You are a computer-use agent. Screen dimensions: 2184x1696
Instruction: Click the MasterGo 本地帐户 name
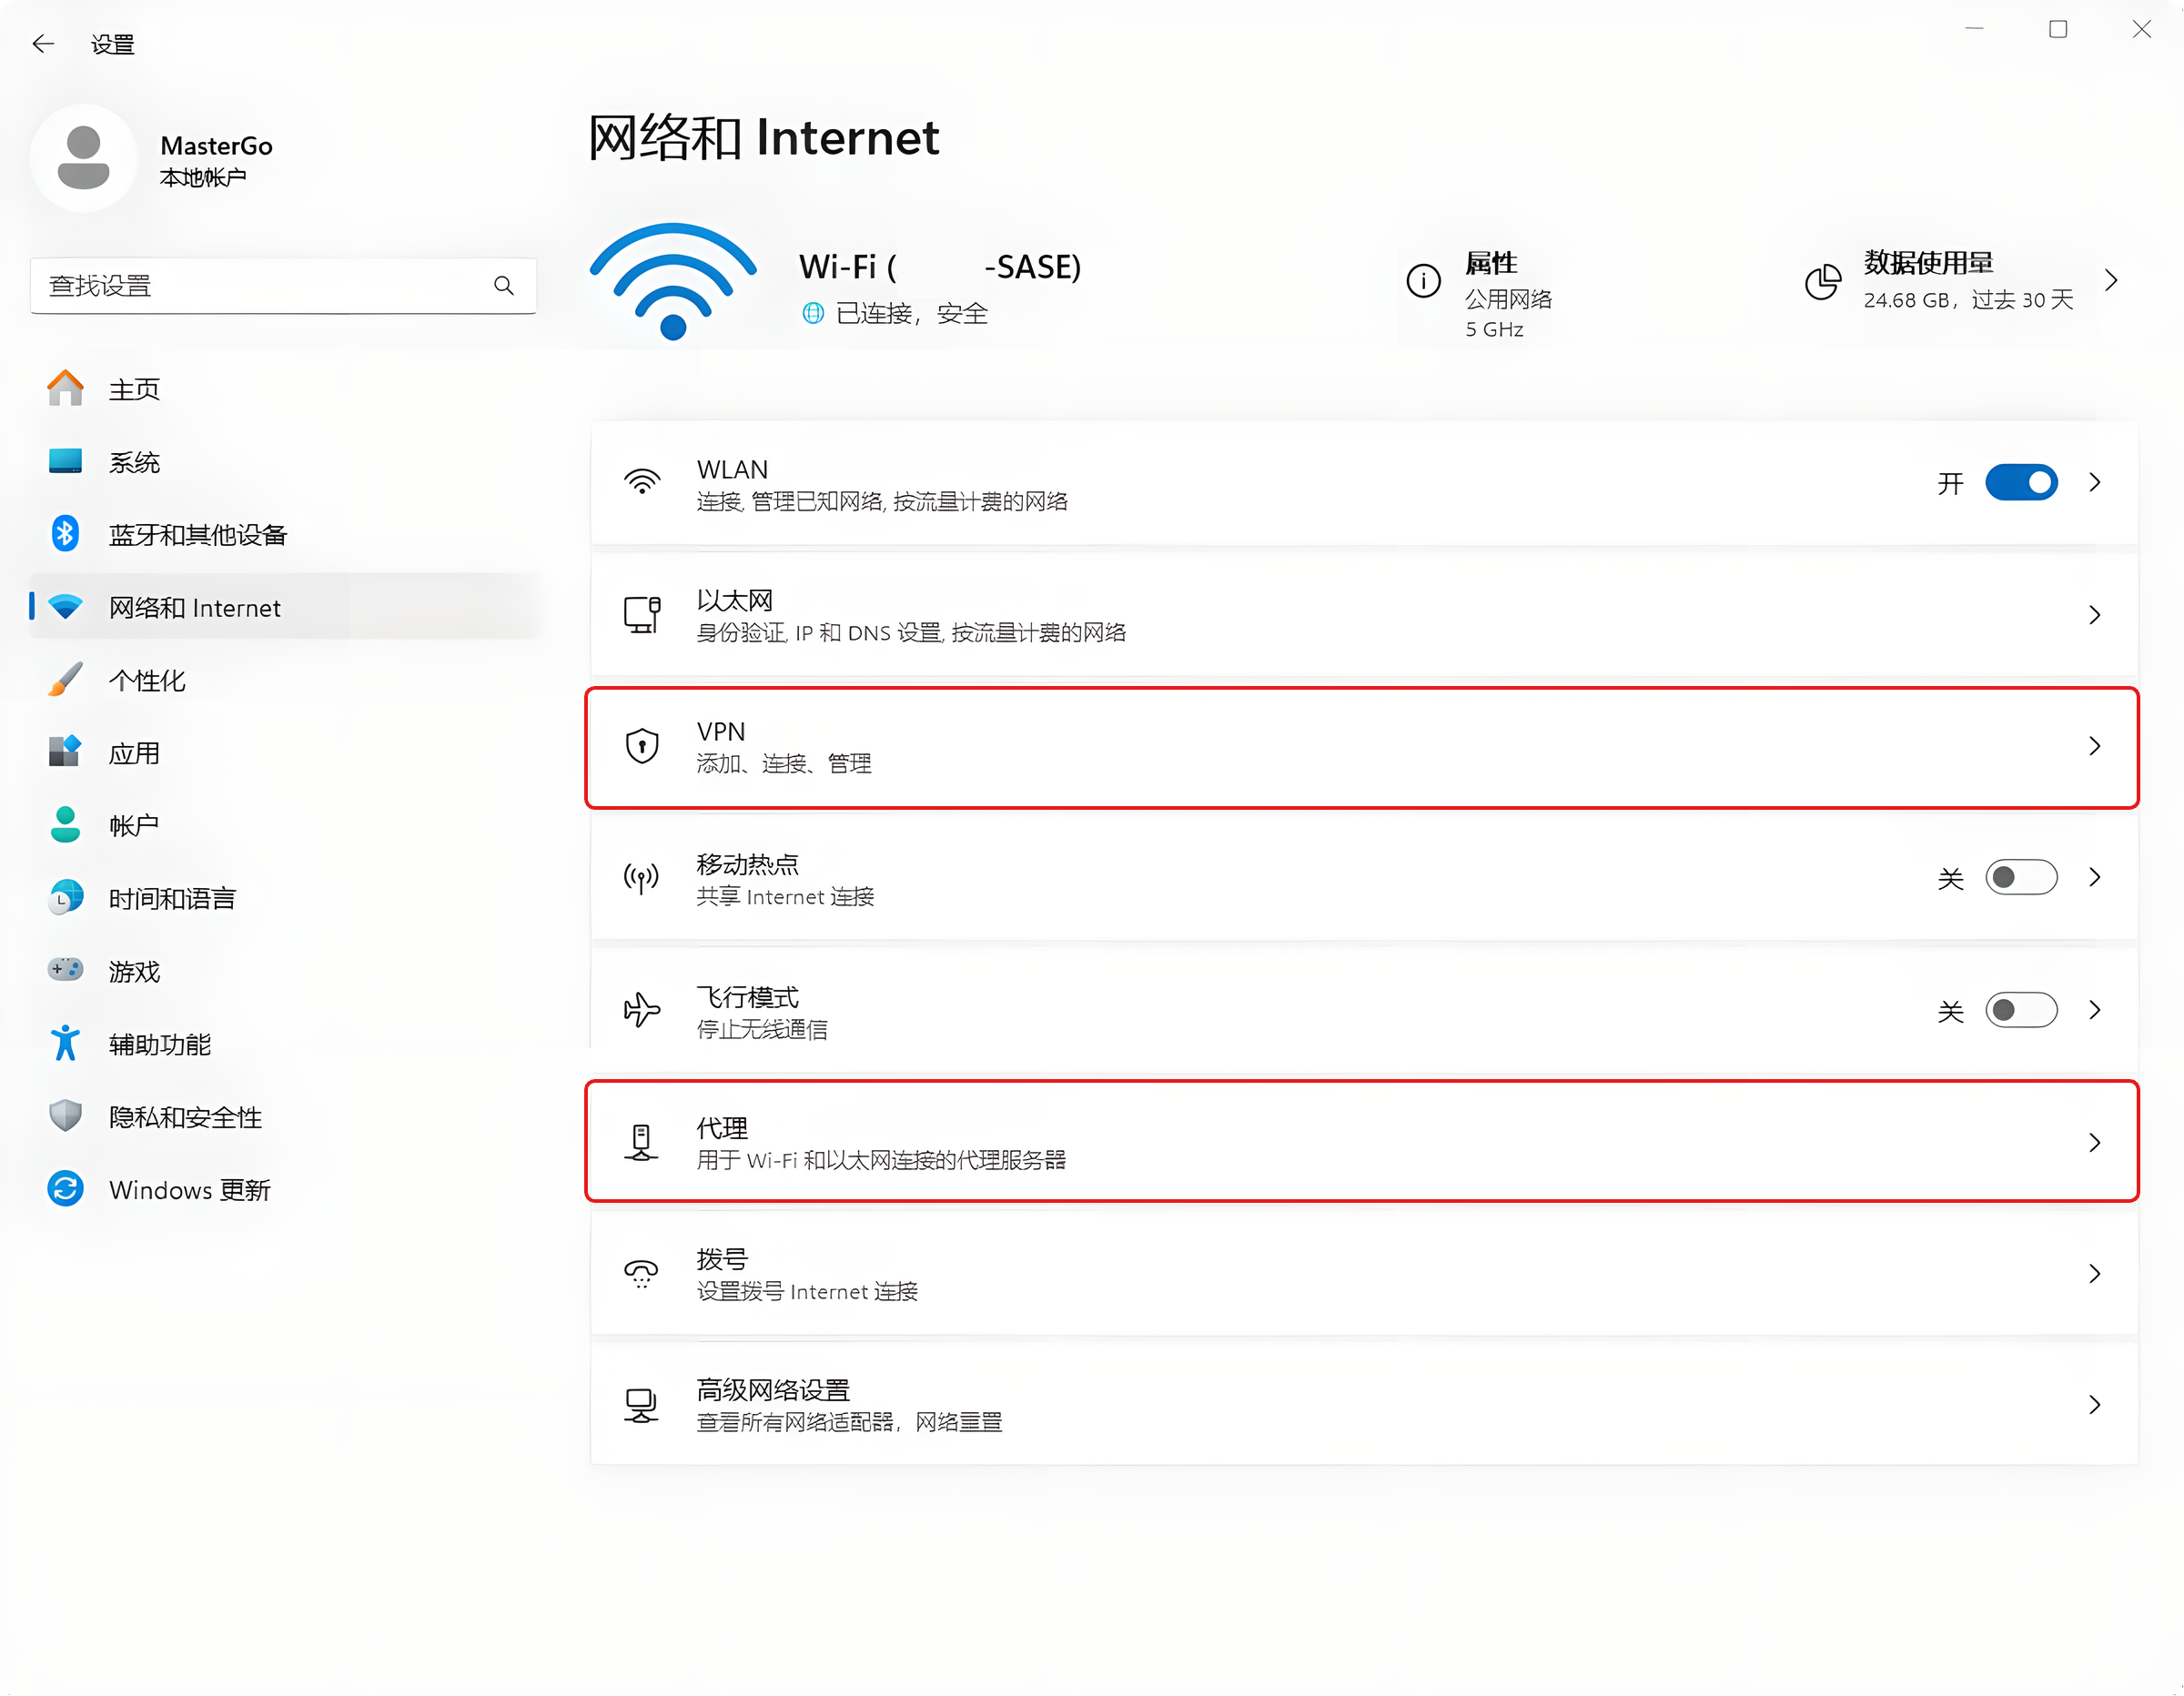216,160
